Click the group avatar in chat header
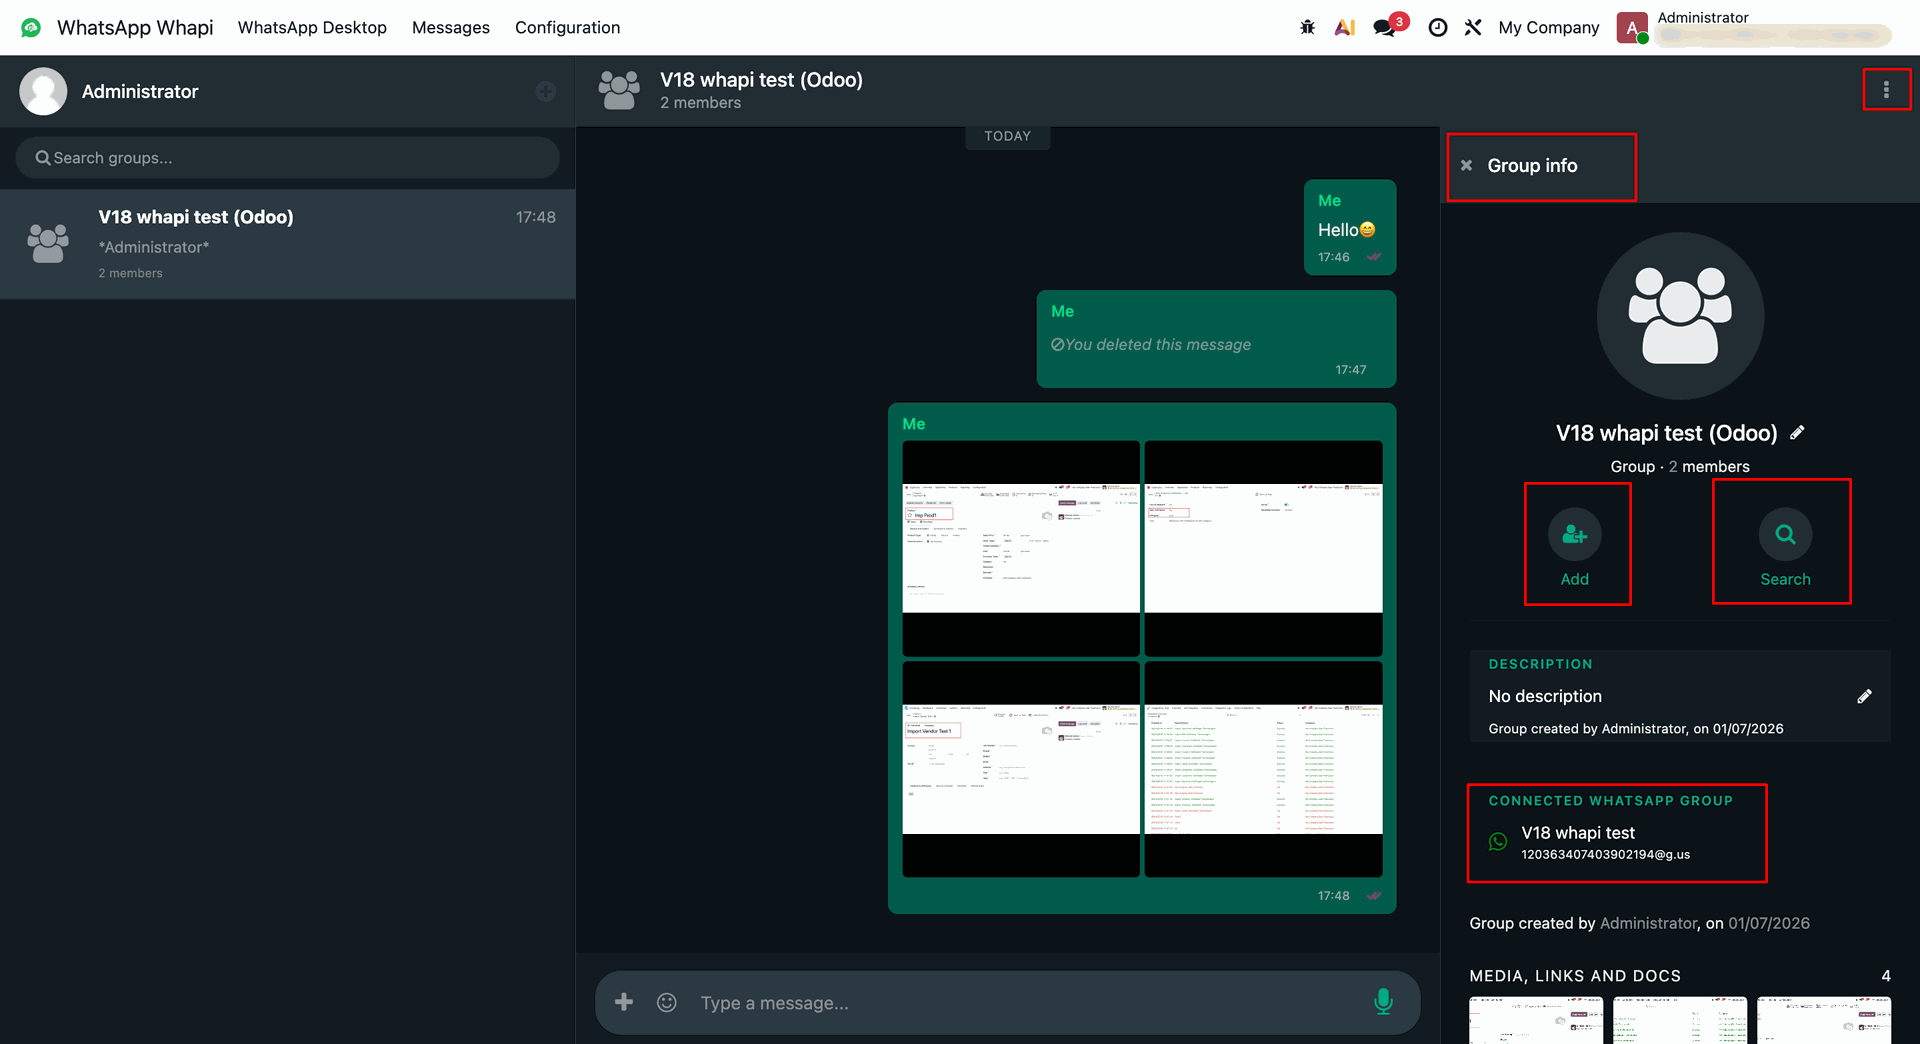1920x1044 pixels. [x=619, y=90]
